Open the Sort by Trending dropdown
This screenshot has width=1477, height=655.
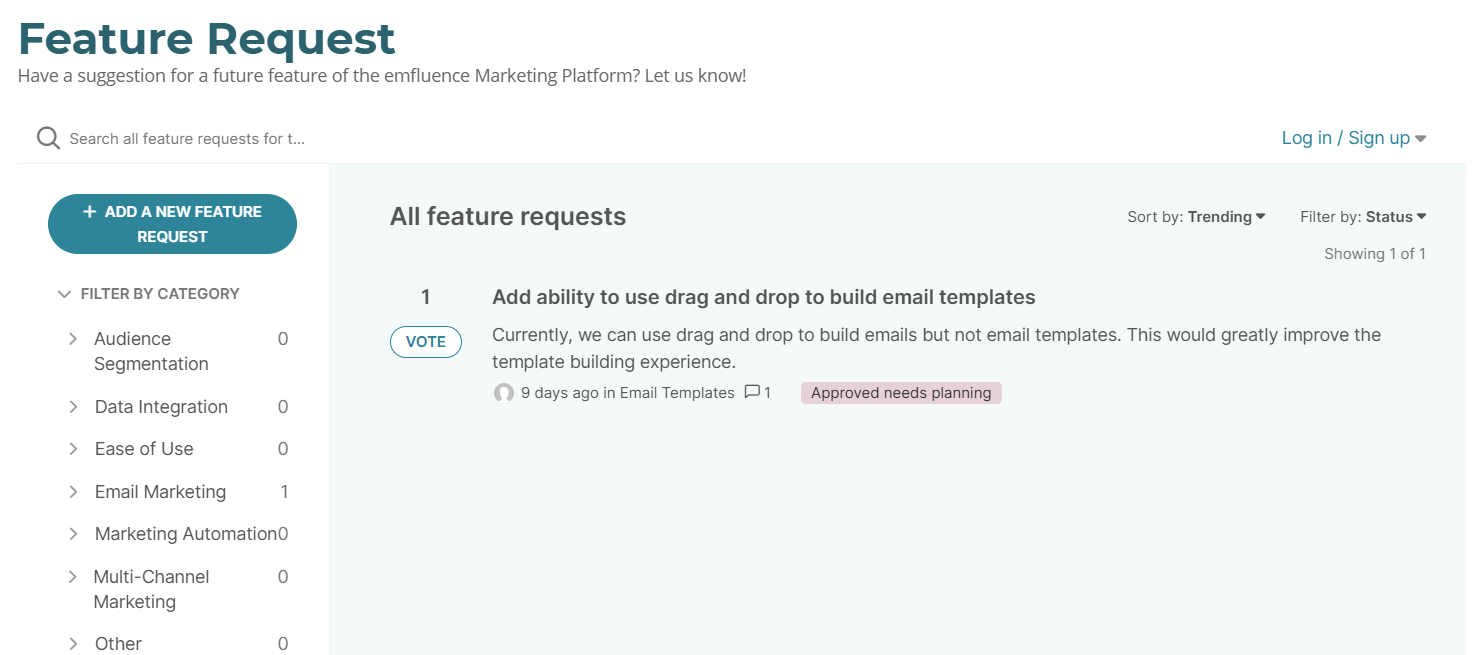1196,217
